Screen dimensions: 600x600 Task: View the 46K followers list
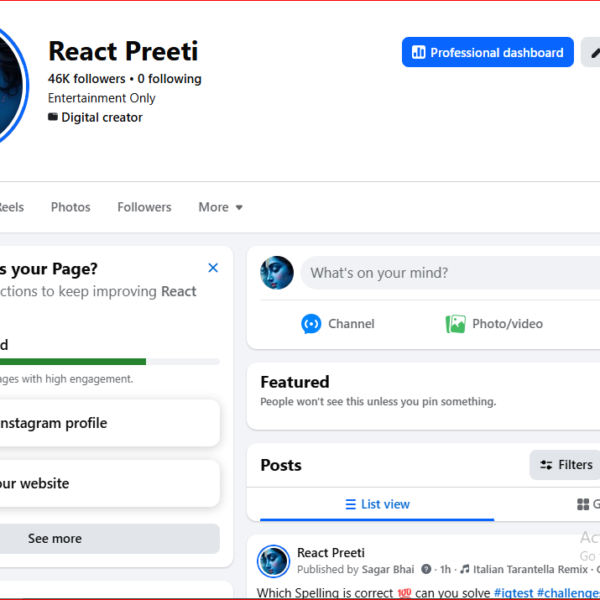(x=86, y=79)
